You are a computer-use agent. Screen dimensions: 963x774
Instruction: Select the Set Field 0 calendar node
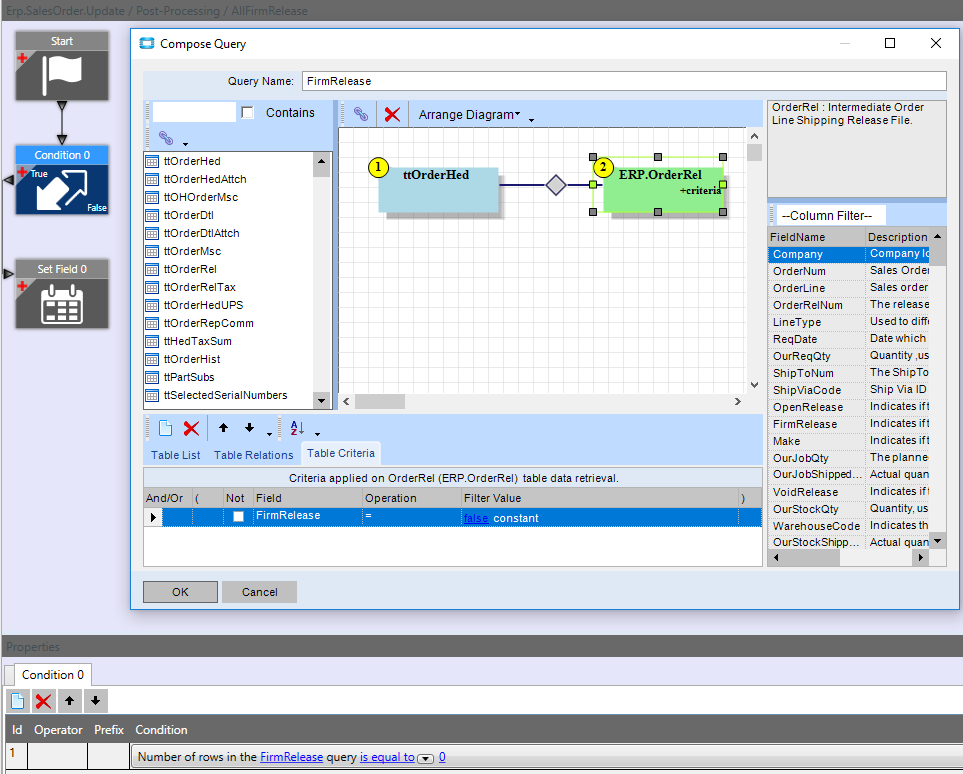(x=61, y=294)
